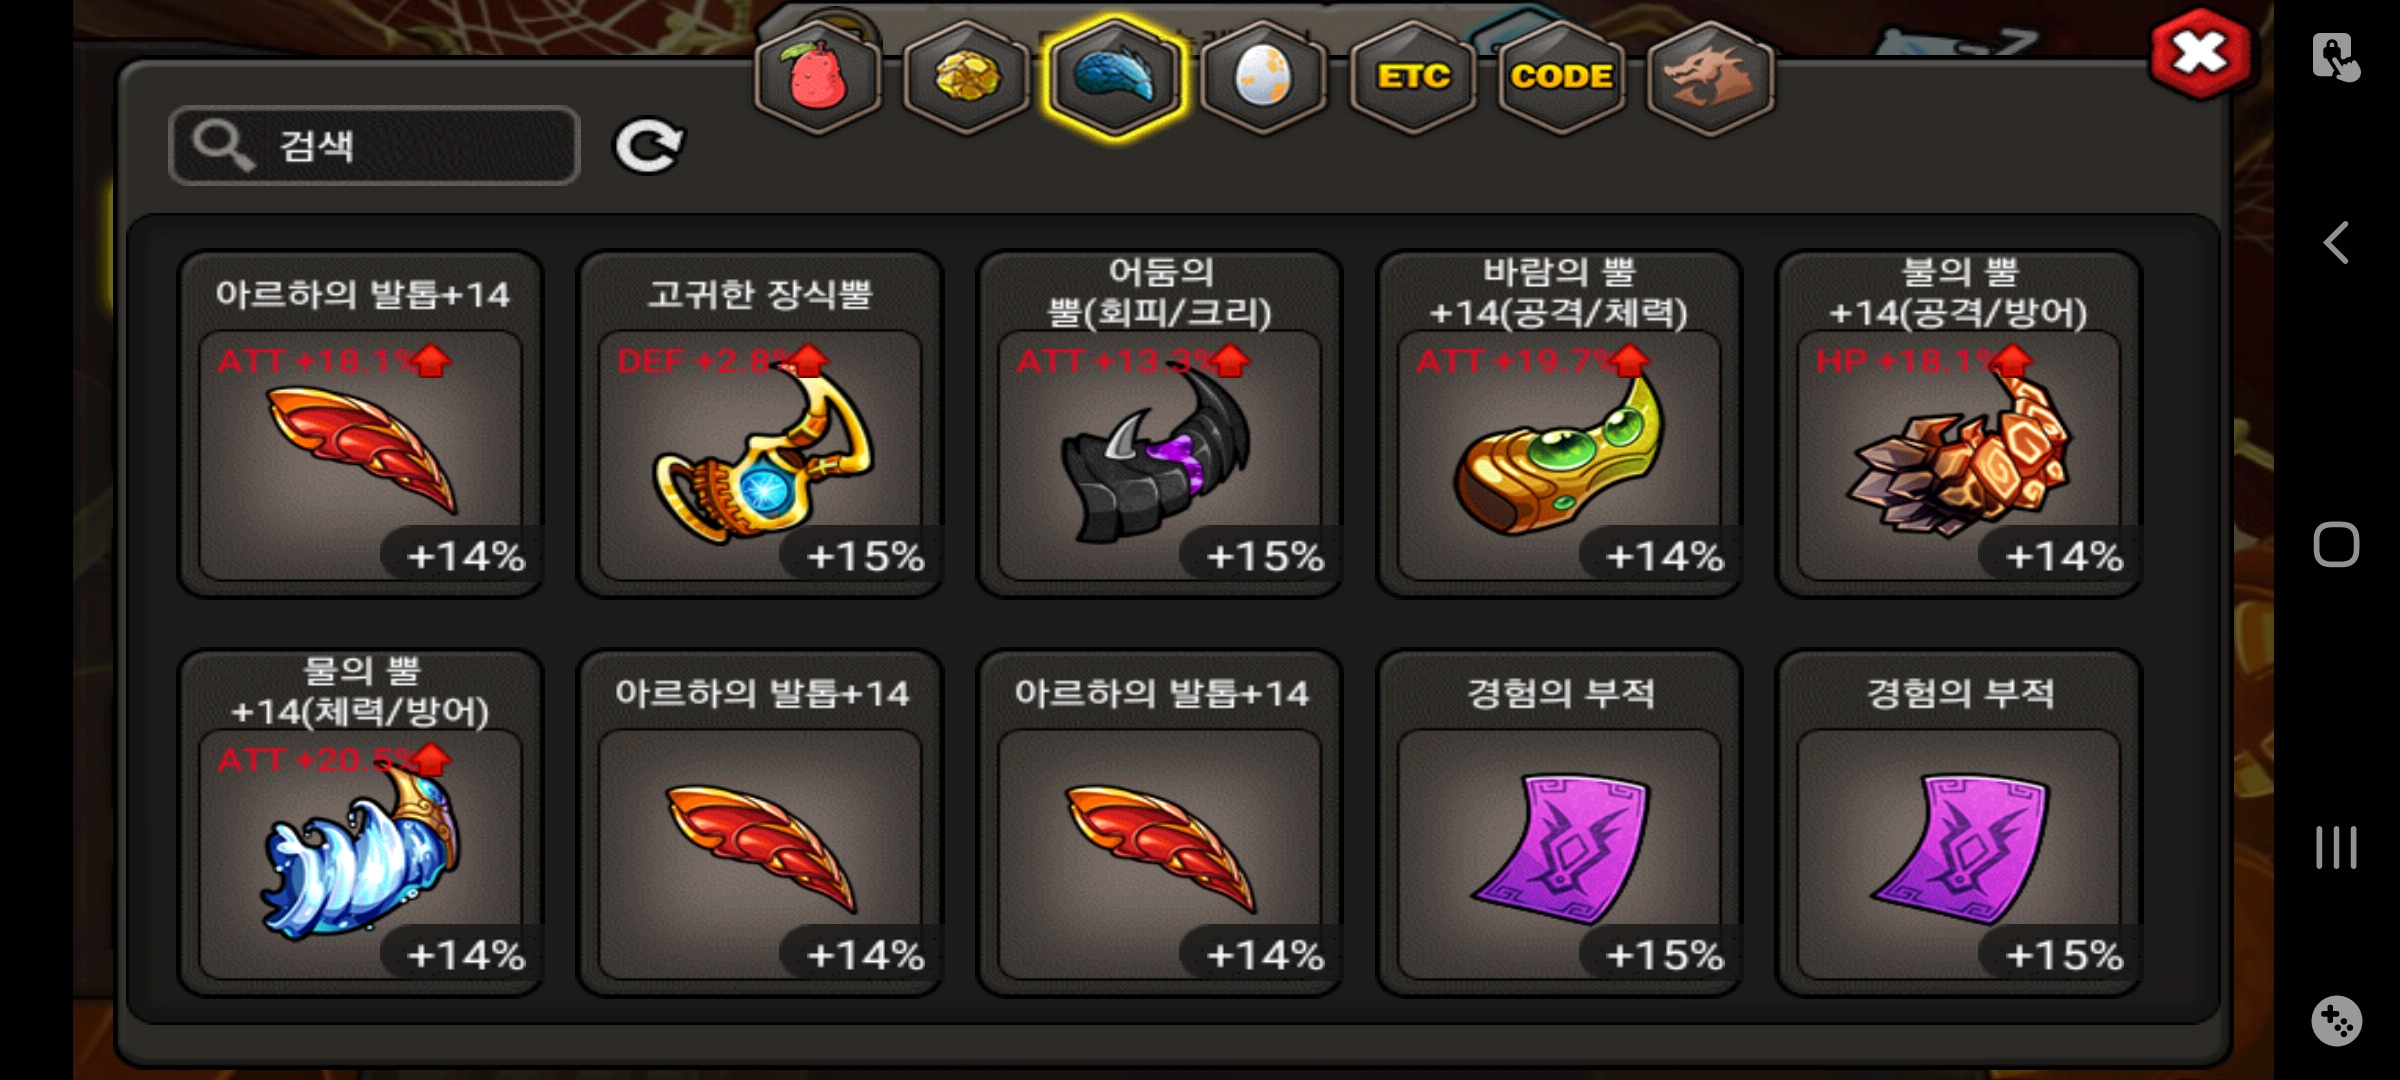Select the 물의 뿔 water horn item

click(361, 823)
